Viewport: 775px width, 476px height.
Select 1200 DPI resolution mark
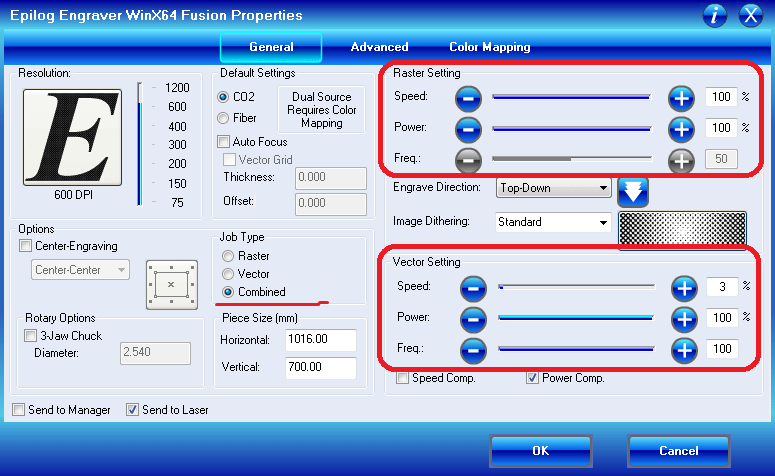pyautogui.click(x=177, y=88)
